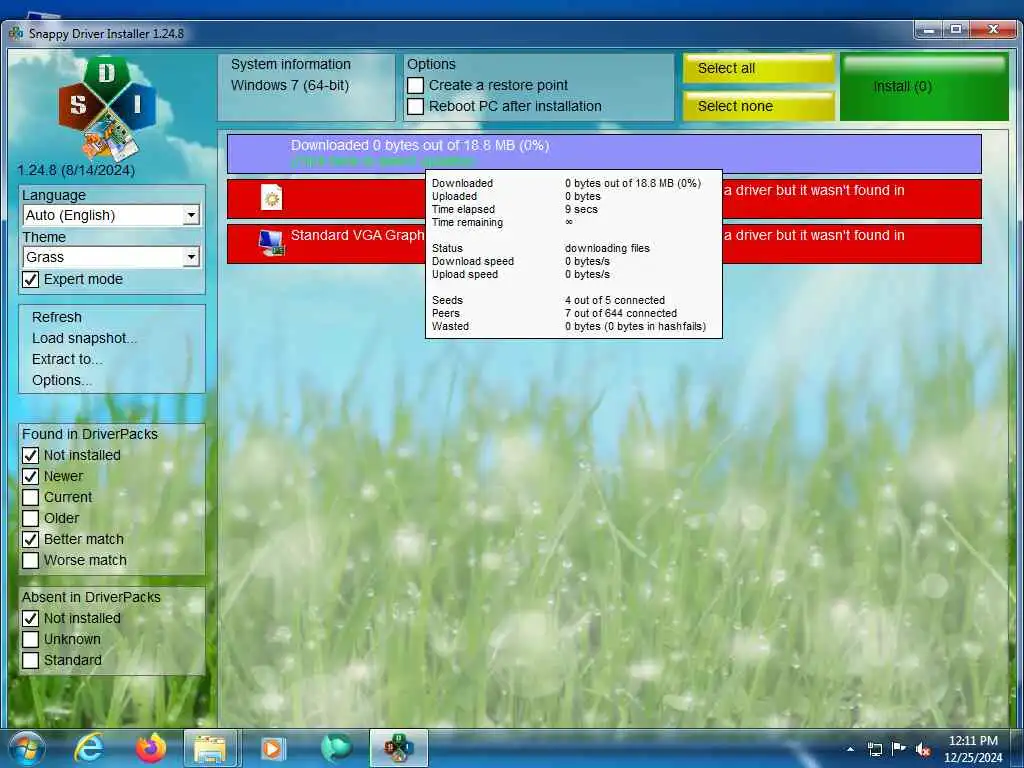Open Windows Explorer folder in taskbar

pyautogui.click(x=210, y=748)
